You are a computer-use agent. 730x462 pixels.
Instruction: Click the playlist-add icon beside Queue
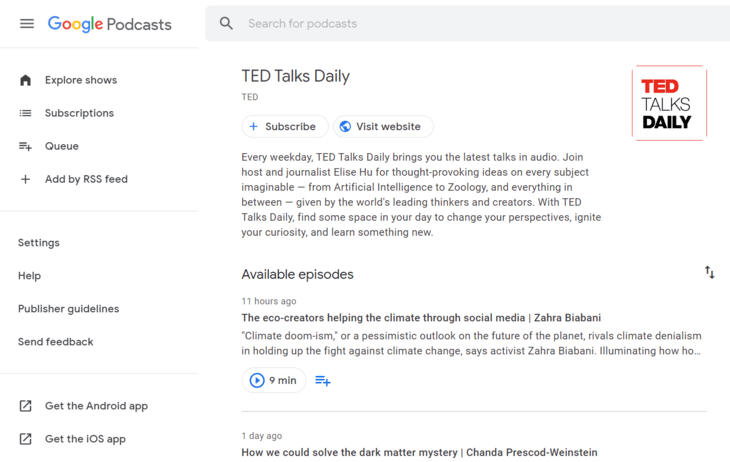26,146
